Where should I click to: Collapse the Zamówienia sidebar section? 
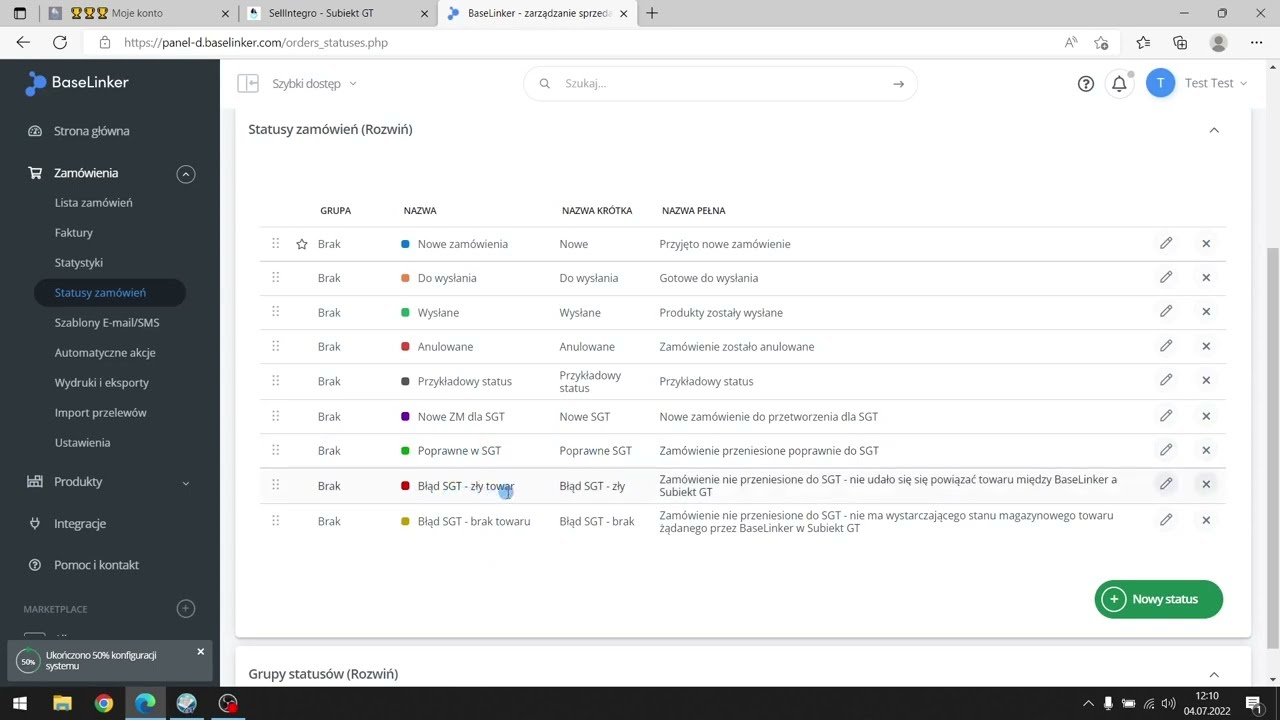(186, 174)
